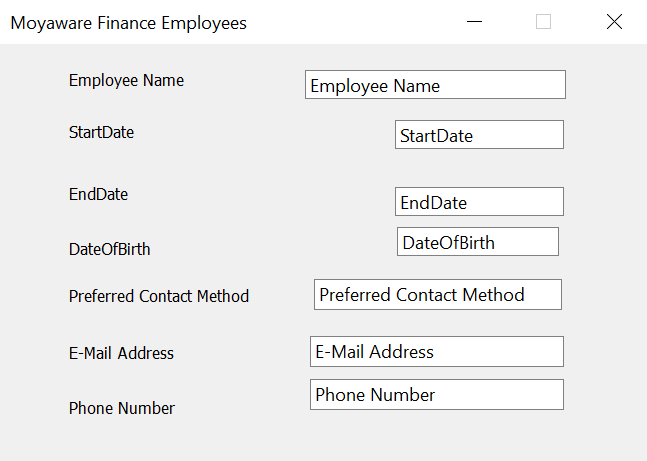
Task: Select the EndDate text field
Action: pos(479,202)
